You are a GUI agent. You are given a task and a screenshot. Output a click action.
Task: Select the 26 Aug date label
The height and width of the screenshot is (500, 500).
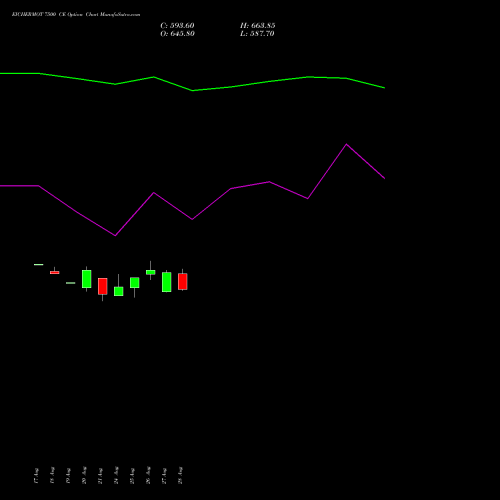click(x=148, y=476)
